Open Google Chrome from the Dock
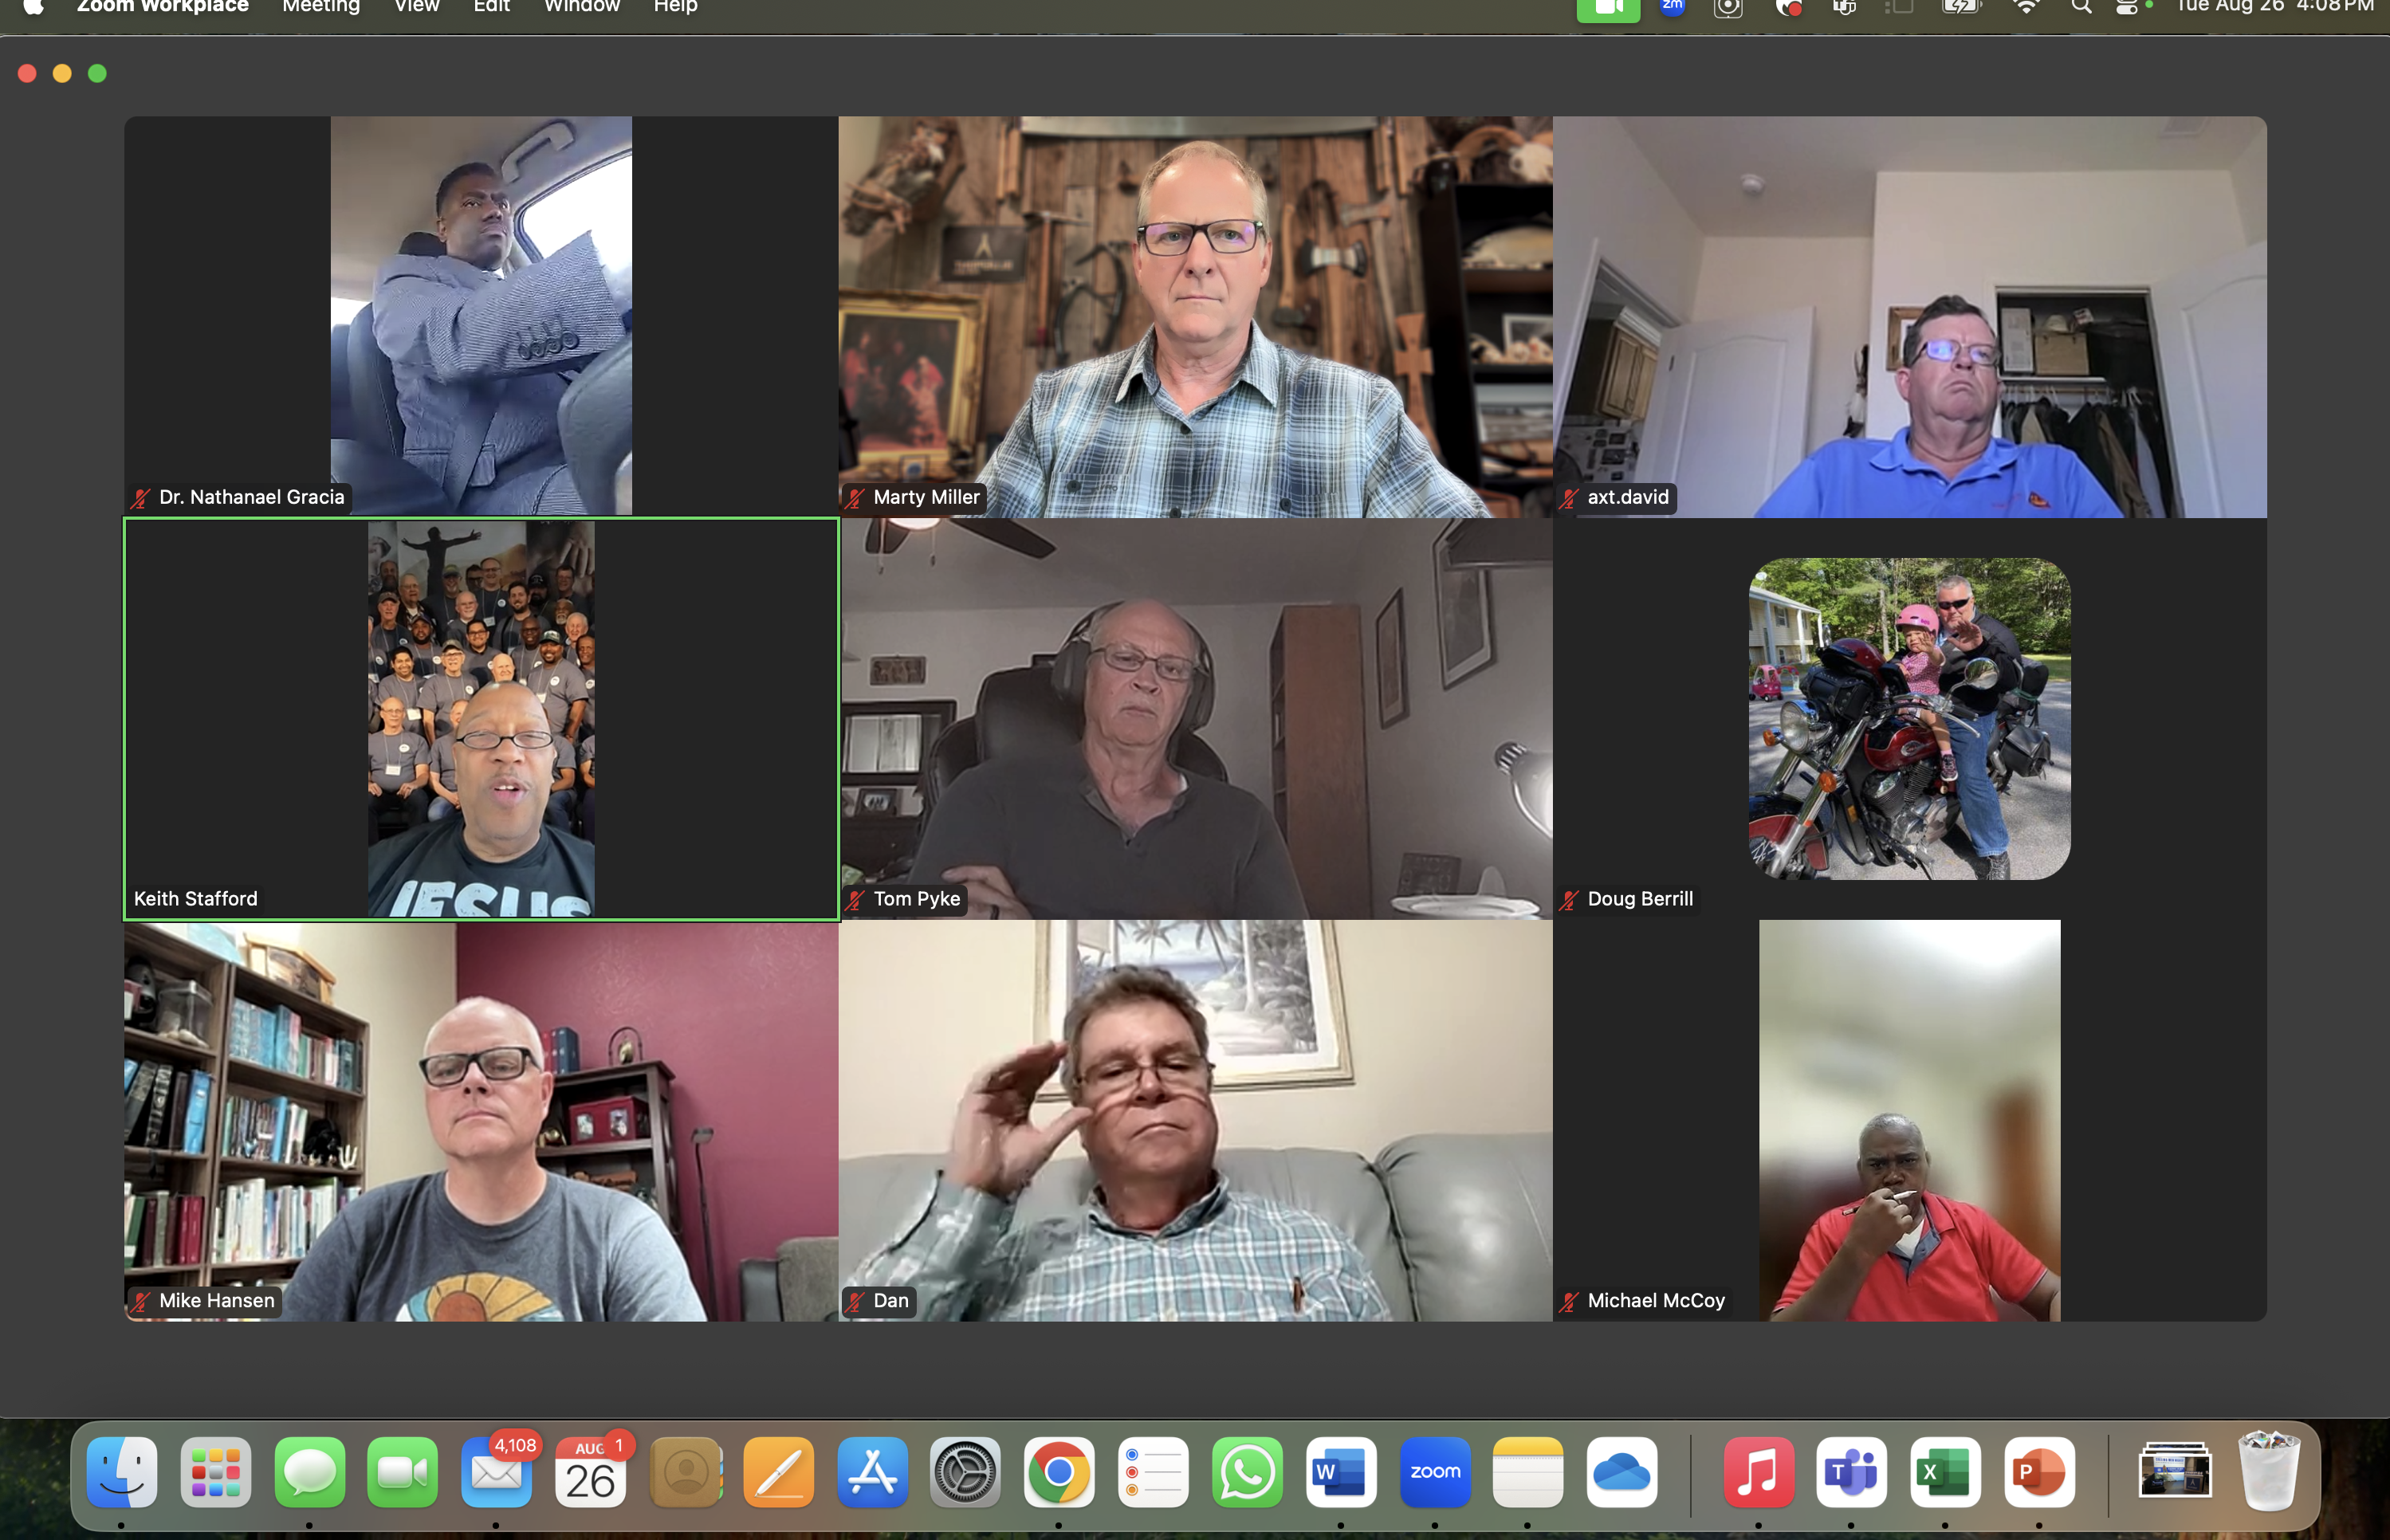The image size is (2390, 1540). pyautogui.click(x=1058, y=1472)
